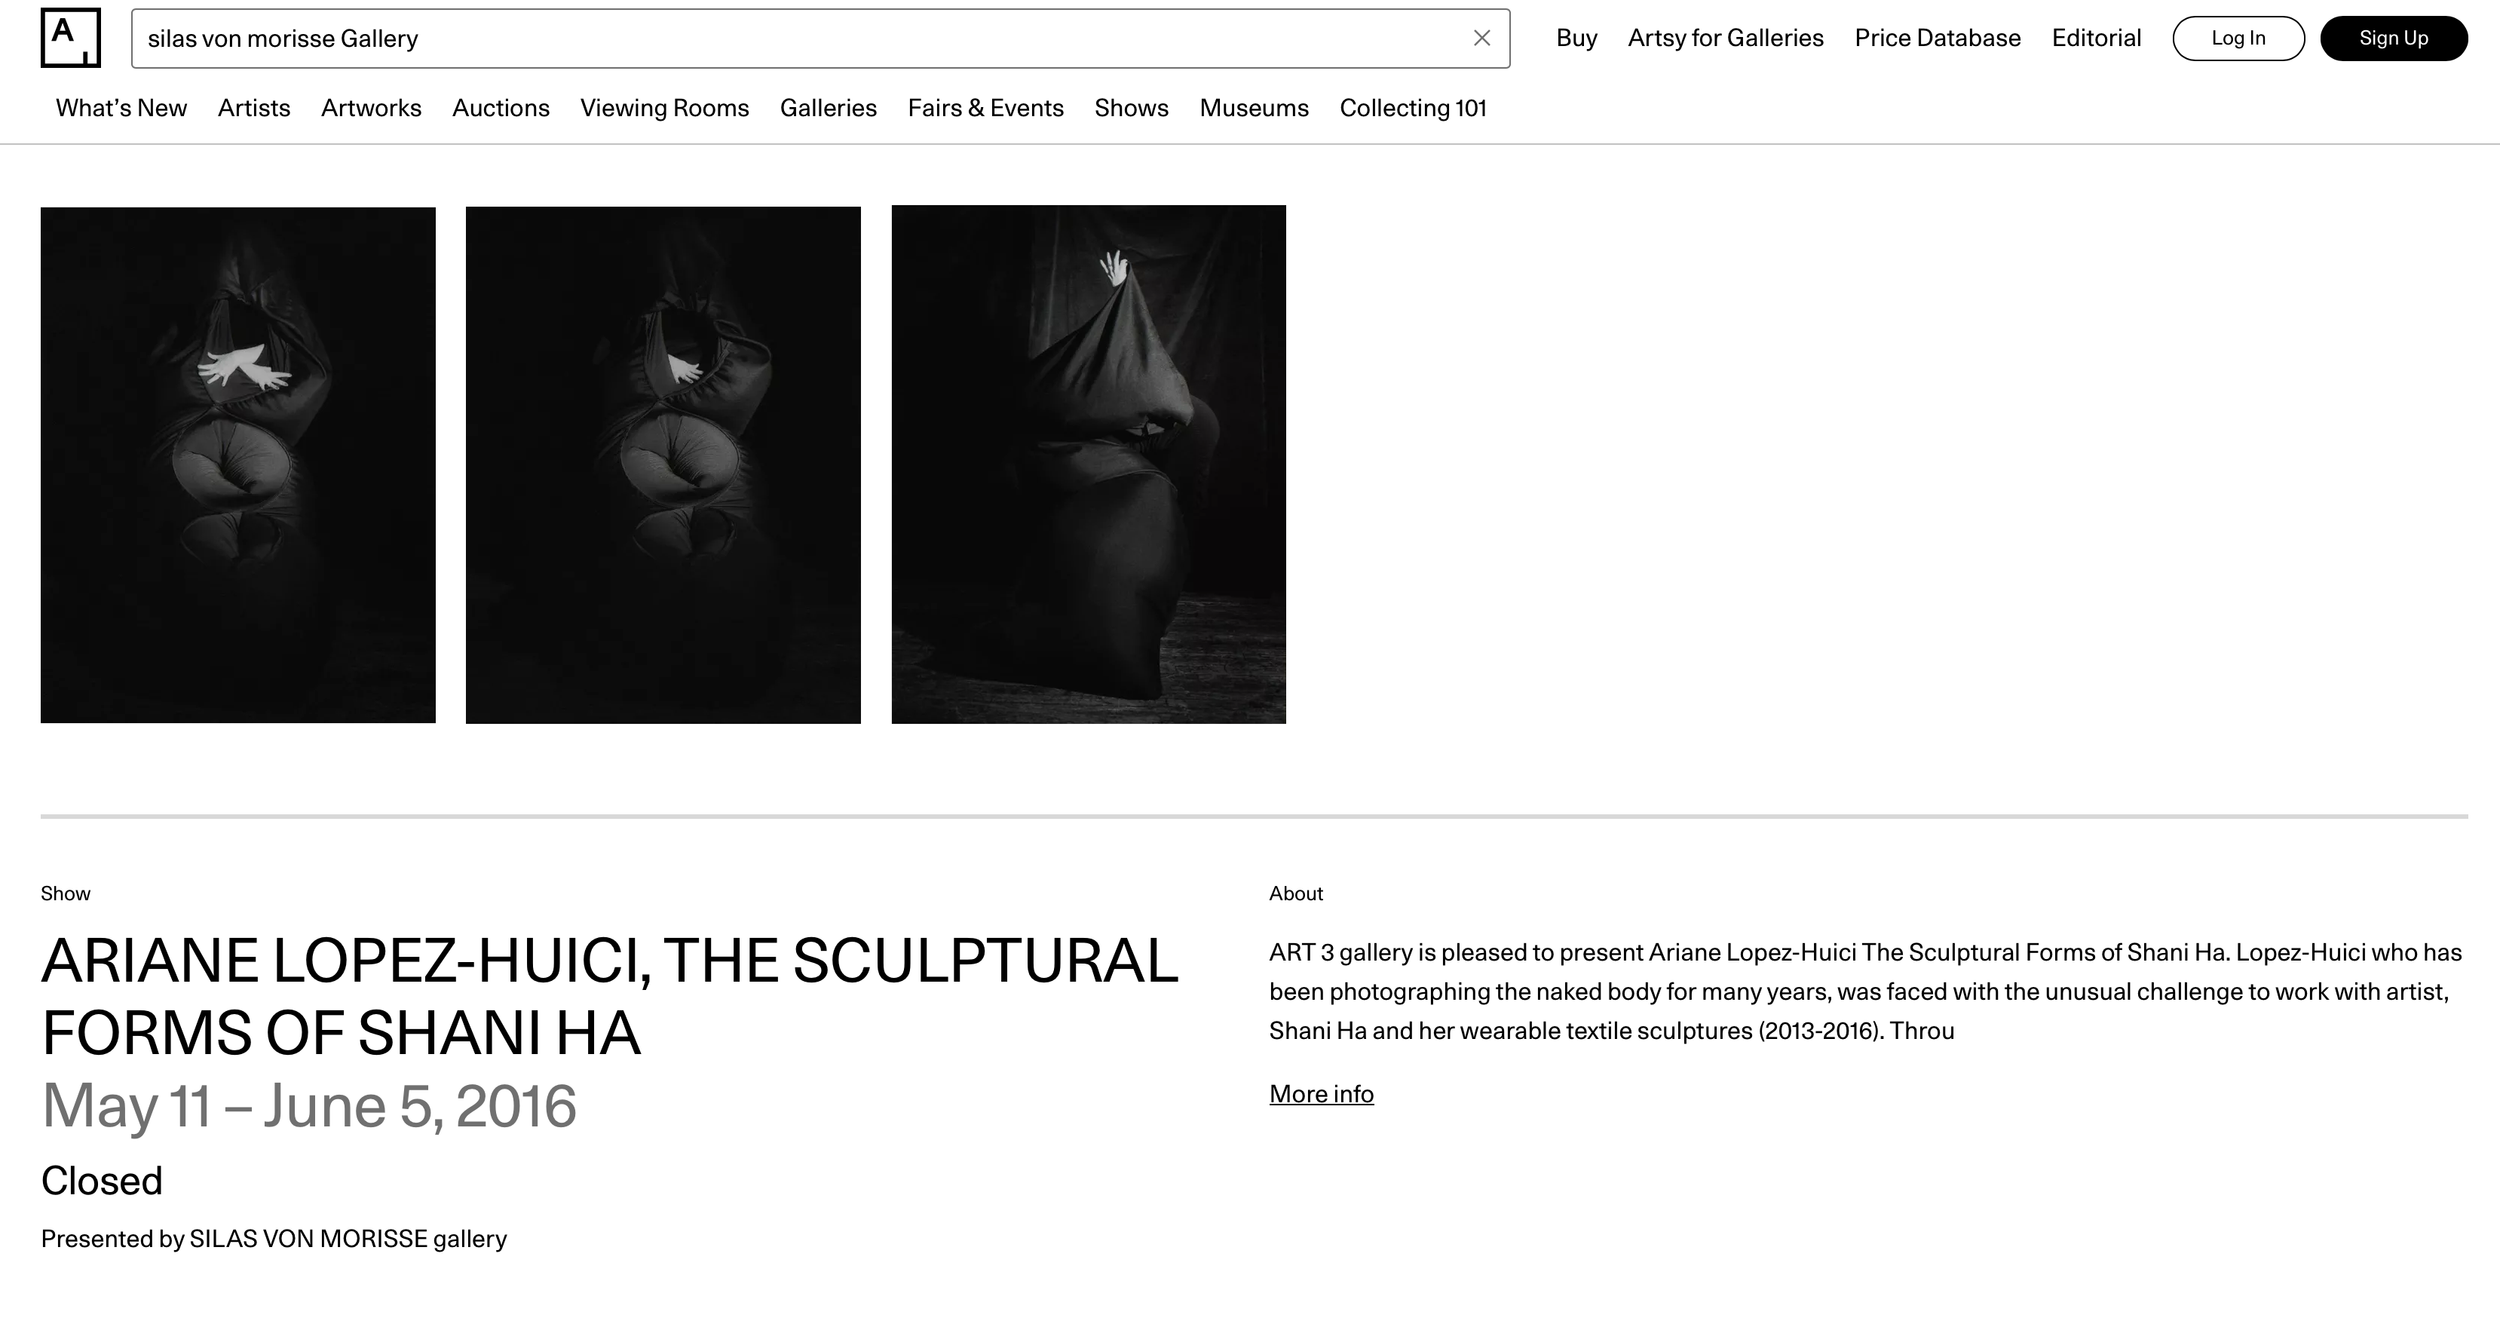Screen dimensions: 2500x1318
Task: Open Fairs & Events
Action: pos(986,108)
